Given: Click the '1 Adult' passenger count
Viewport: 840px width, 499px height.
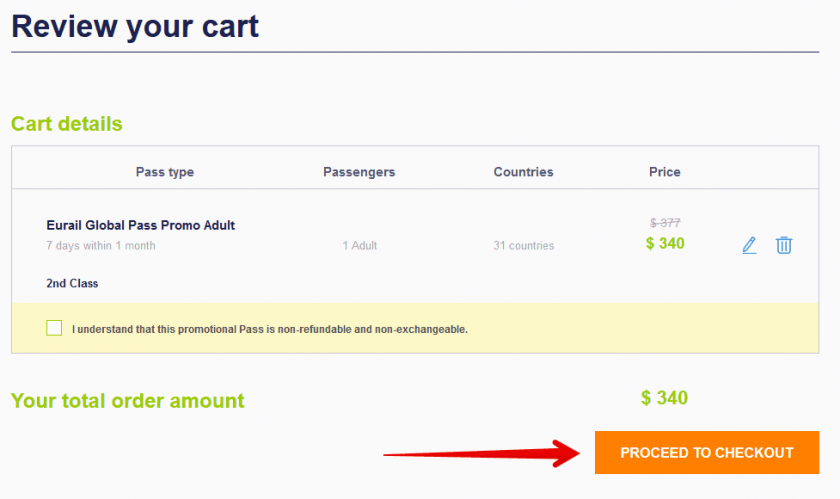Looking at the screenshot, I should point(360,246).
